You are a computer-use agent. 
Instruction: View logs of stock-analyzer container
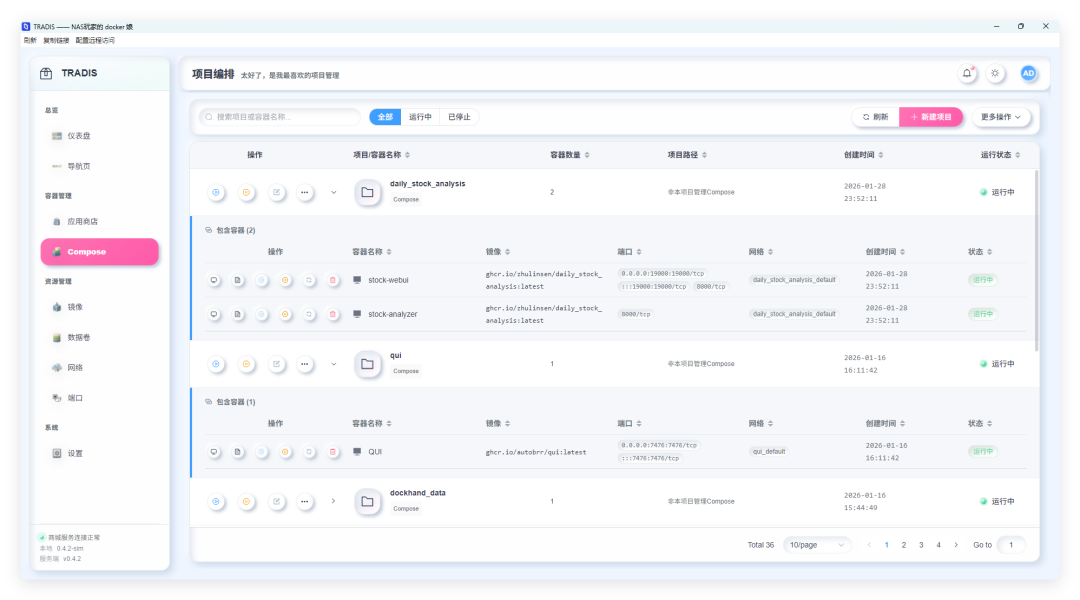(238, 314)
